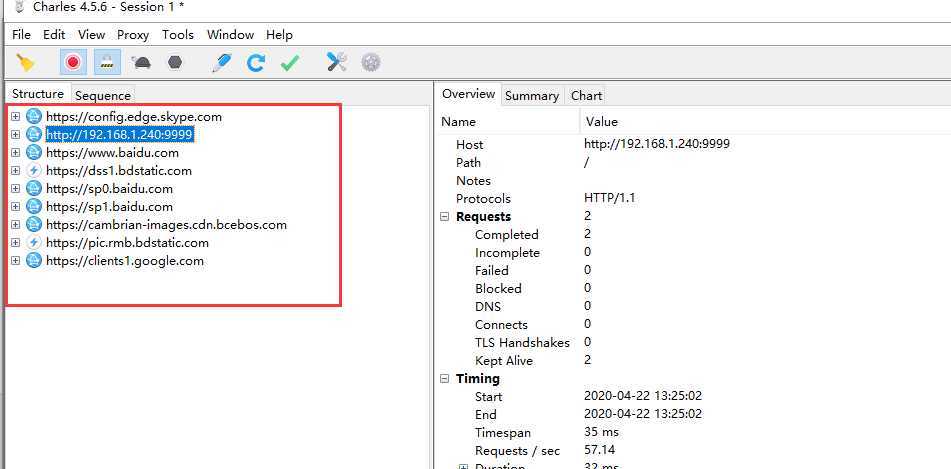The image size is (951, 469).
Task: Open the Edit menu
Action: pyautogui.click(x=54, y=35)
